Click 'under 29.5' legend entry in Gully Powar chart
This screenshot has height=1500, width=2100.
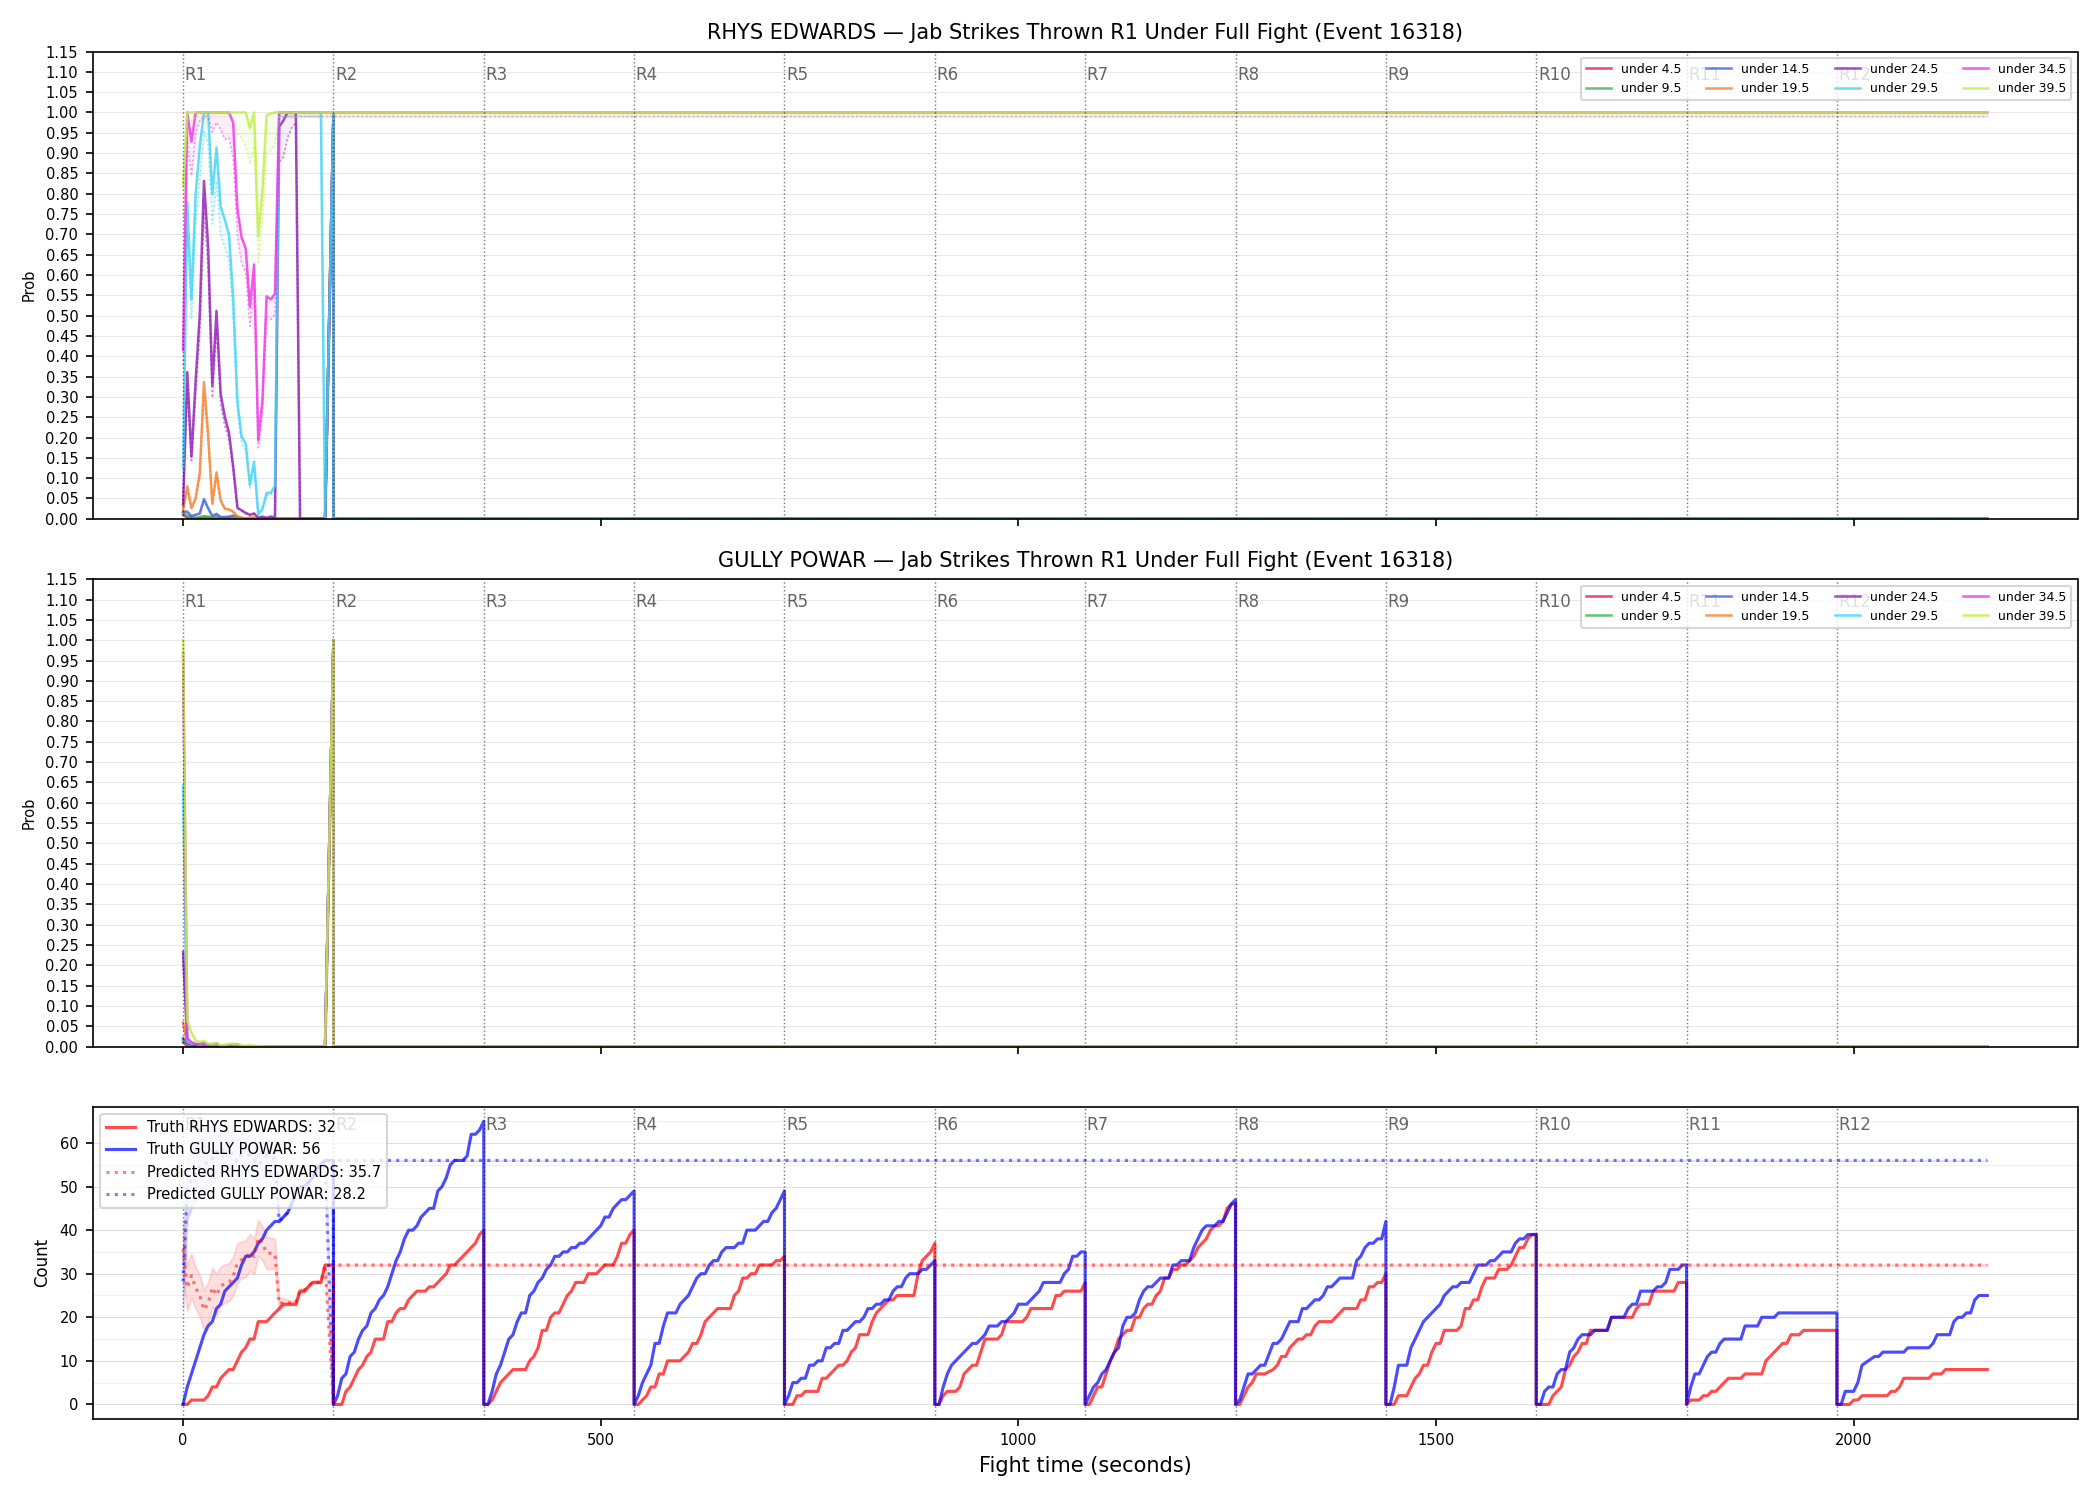(1886, 616)
